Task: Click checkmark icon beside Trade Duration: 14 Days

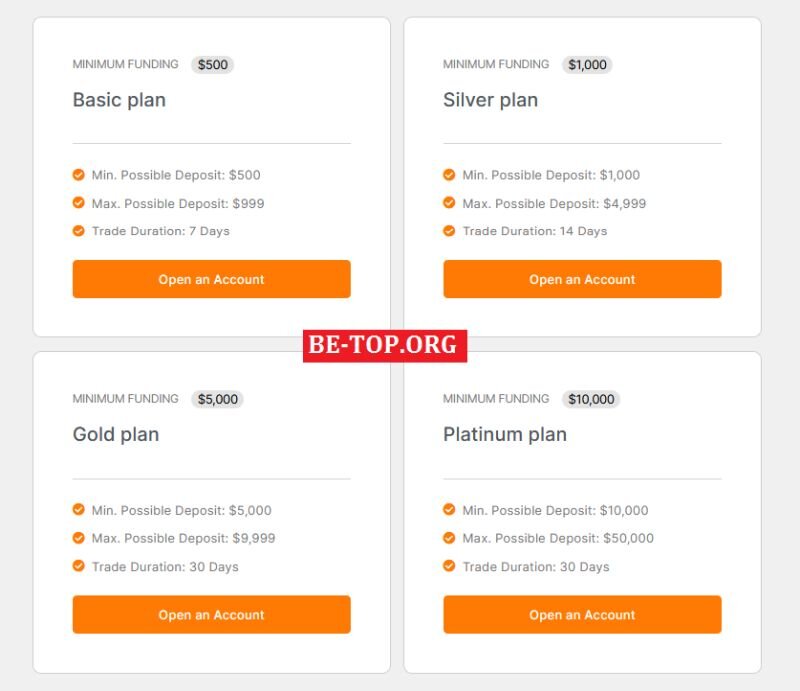Action: pos(449,231)
